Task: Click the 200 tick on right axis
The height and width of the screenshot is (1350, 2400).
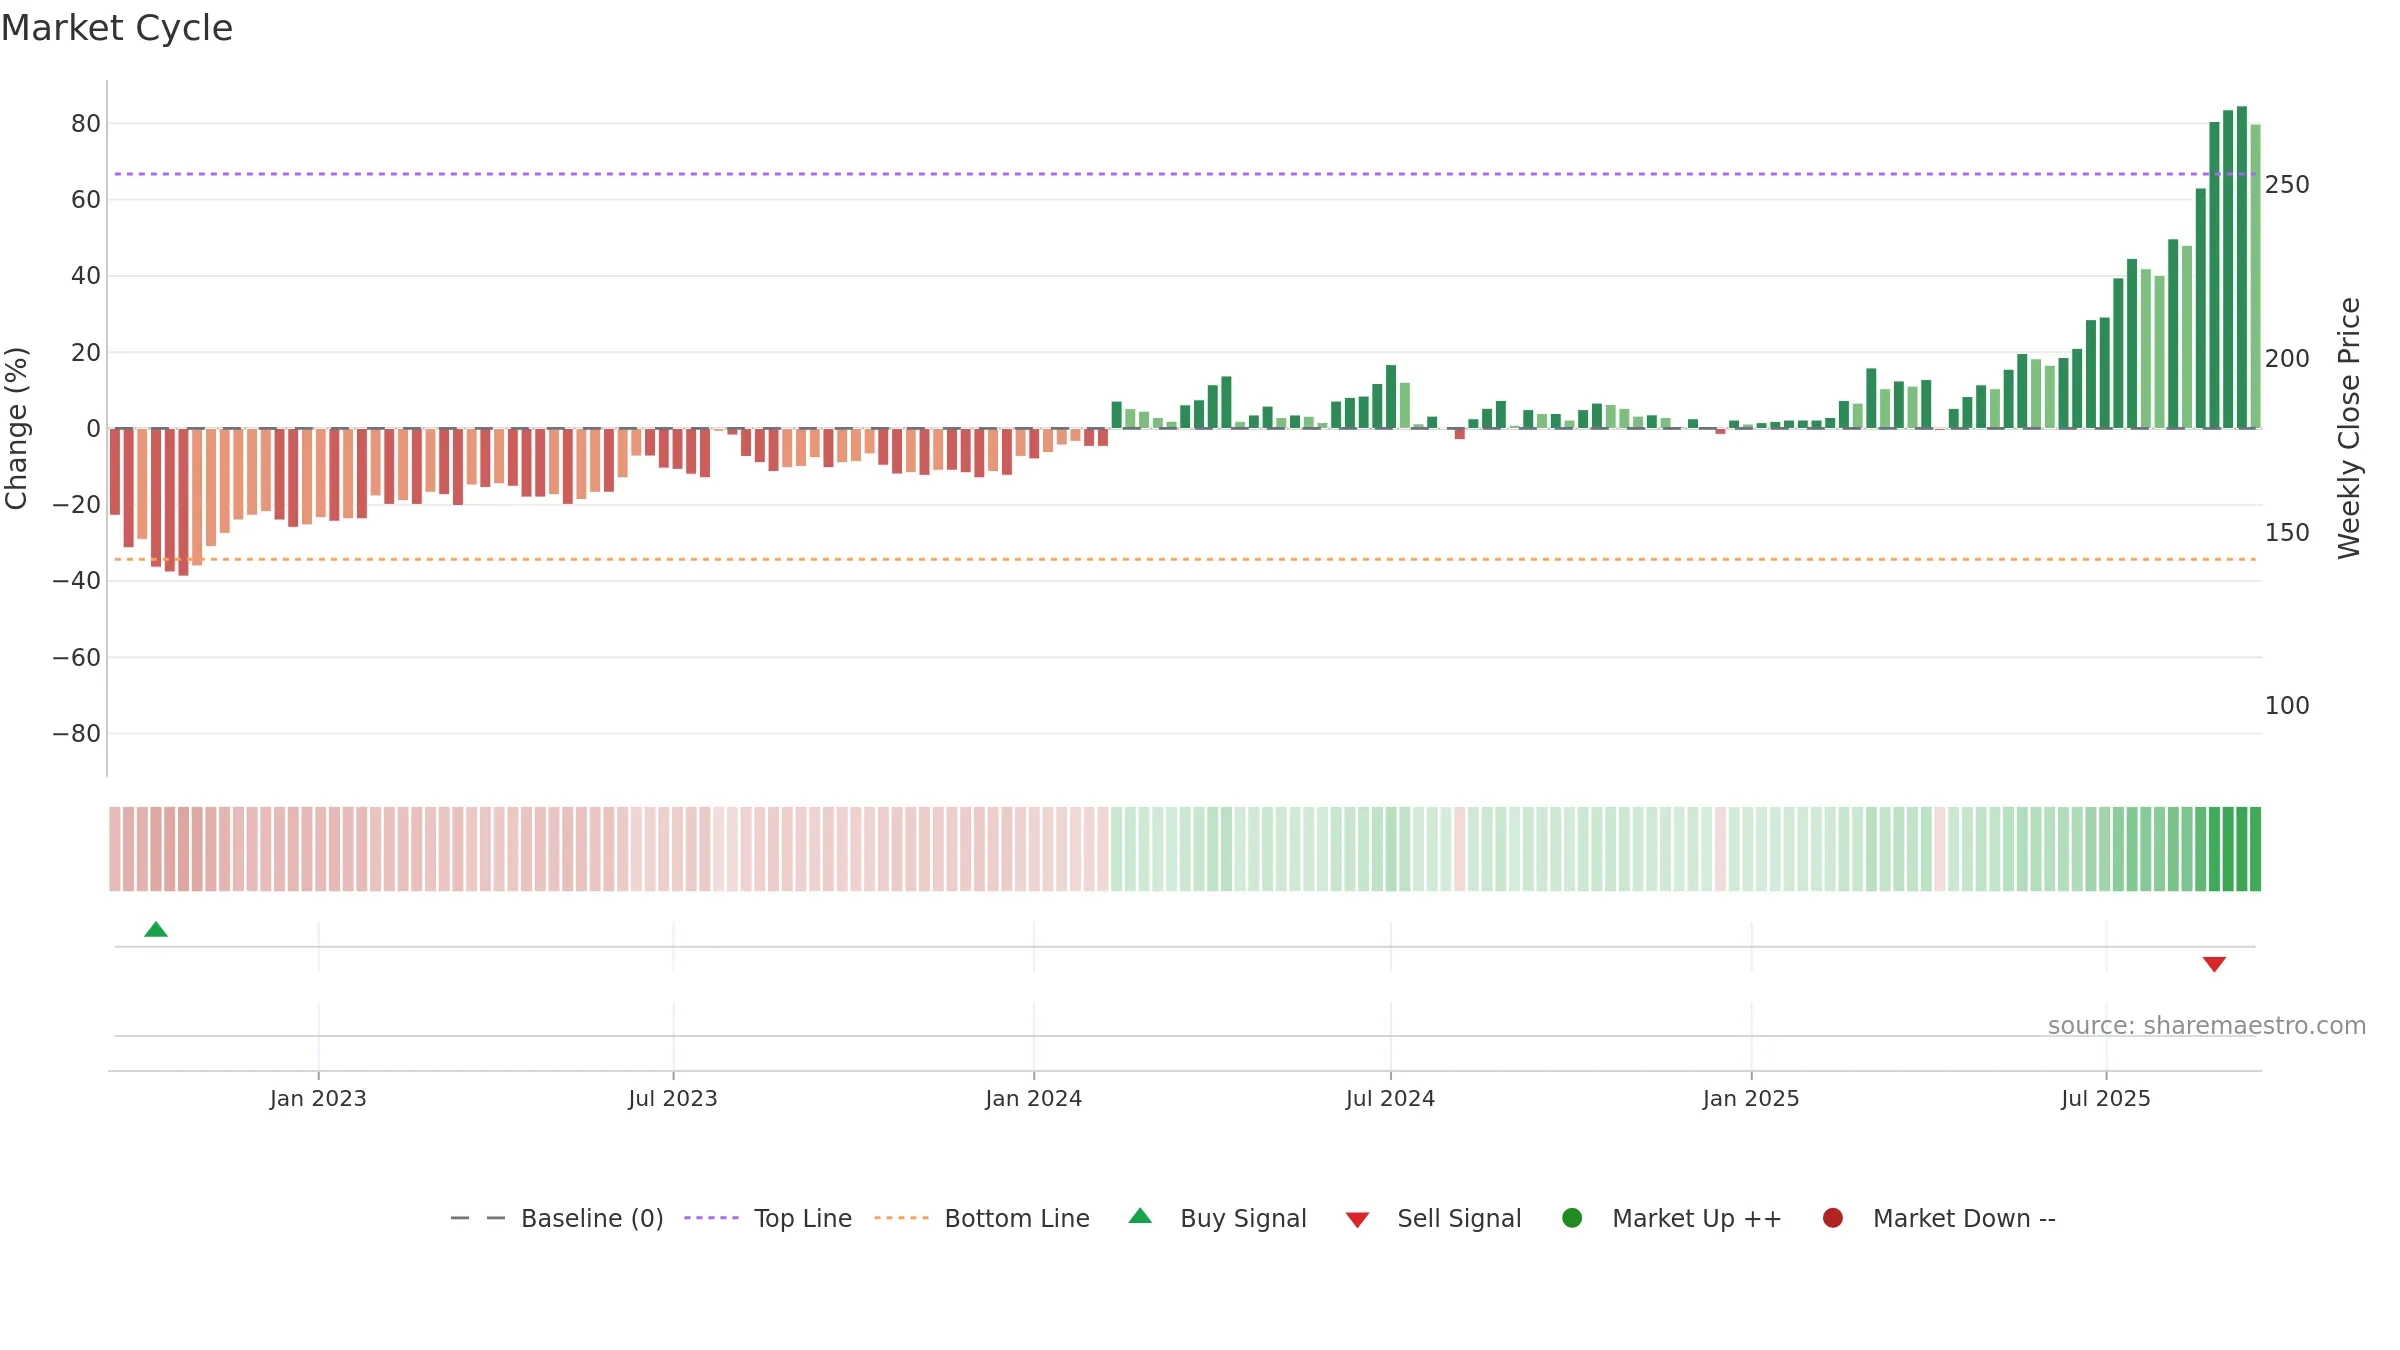Action: 2287,359
